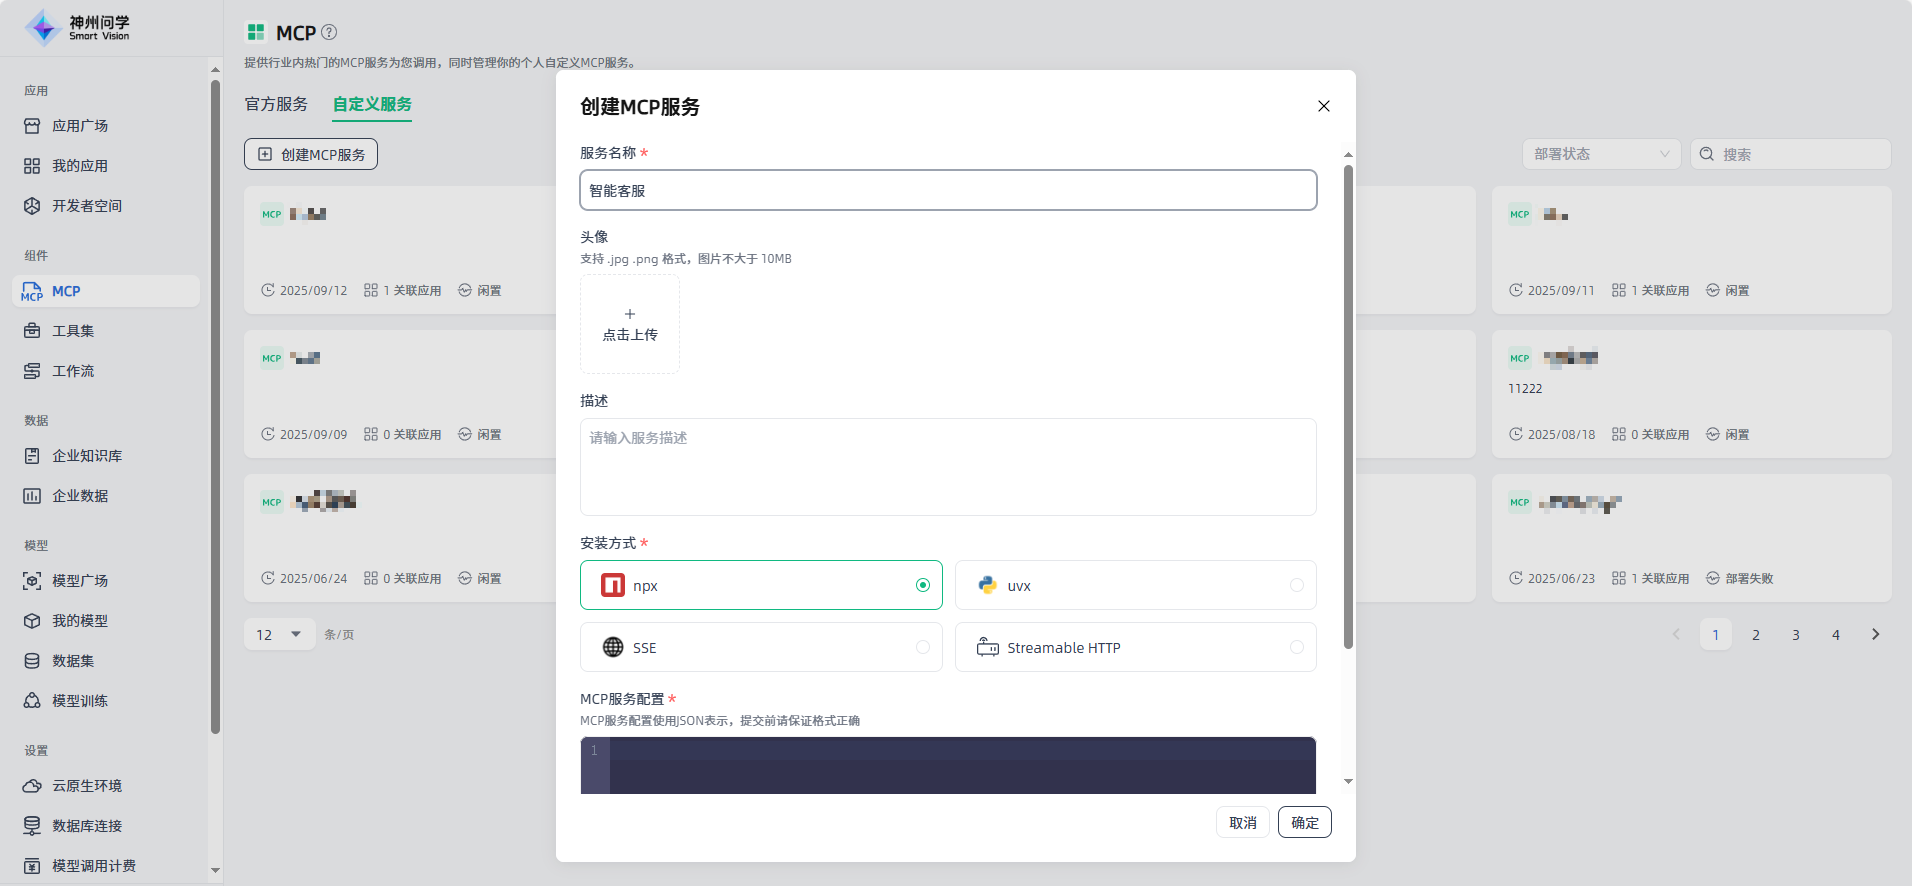Switch to the 官方服务 tab
1912x886 pixels.
coord(276,104)
